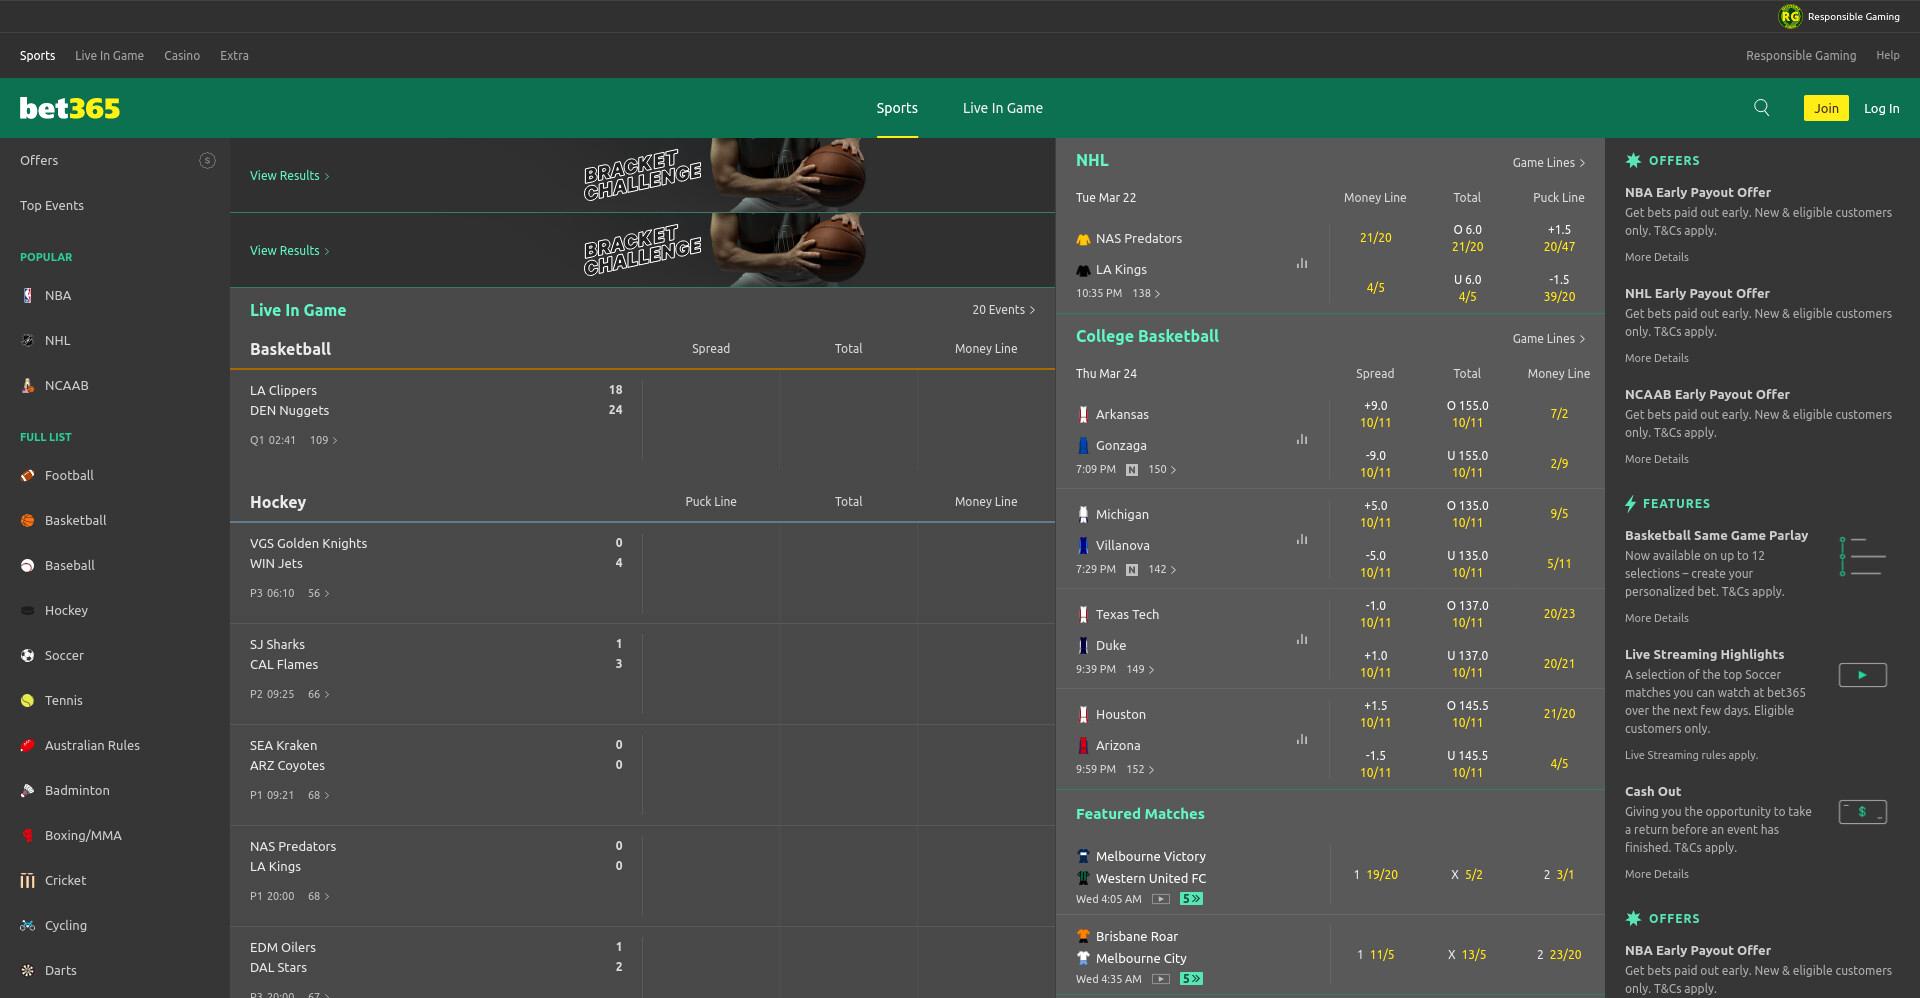1920x998 pixels.
Task: Click Live Streaming Highlights play icon
Action: click(1862, 675)
